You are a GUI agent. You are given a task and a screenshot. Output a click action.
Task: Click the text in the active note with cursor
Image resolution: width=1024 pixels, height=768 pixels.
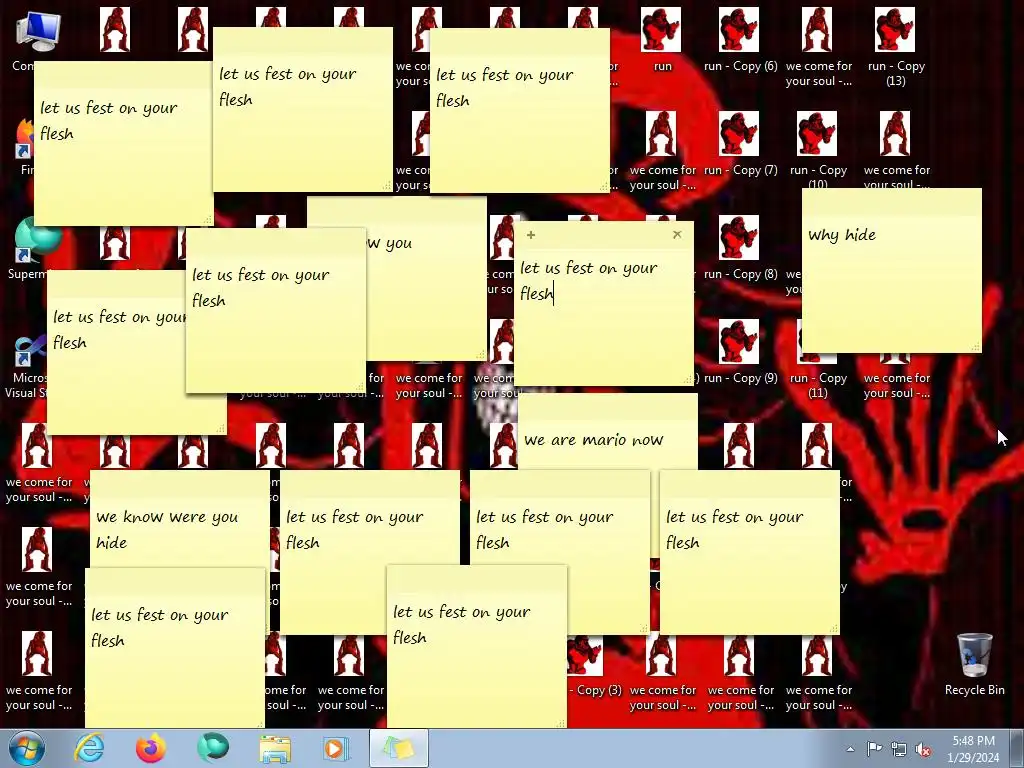click(x=588, y=281)
